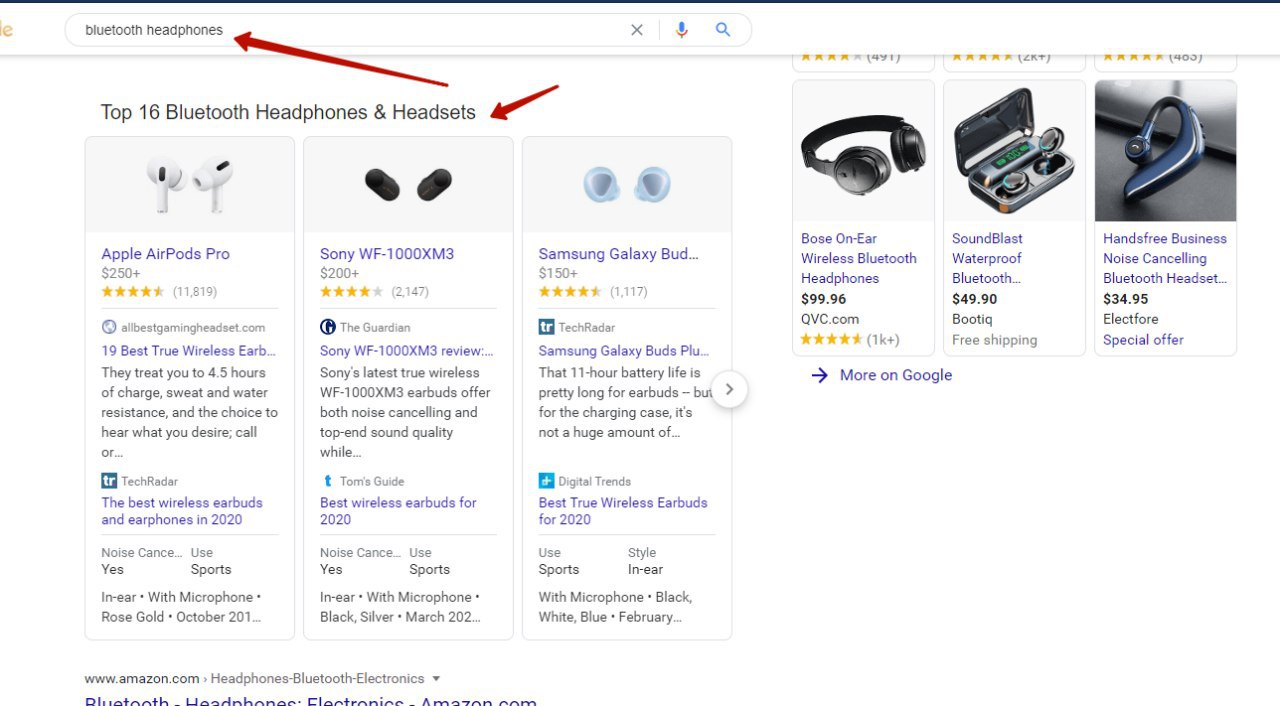Open SoundBlast Waterproof Bluetooth listing
The image size is (1280, 706).
pos(987,258)
